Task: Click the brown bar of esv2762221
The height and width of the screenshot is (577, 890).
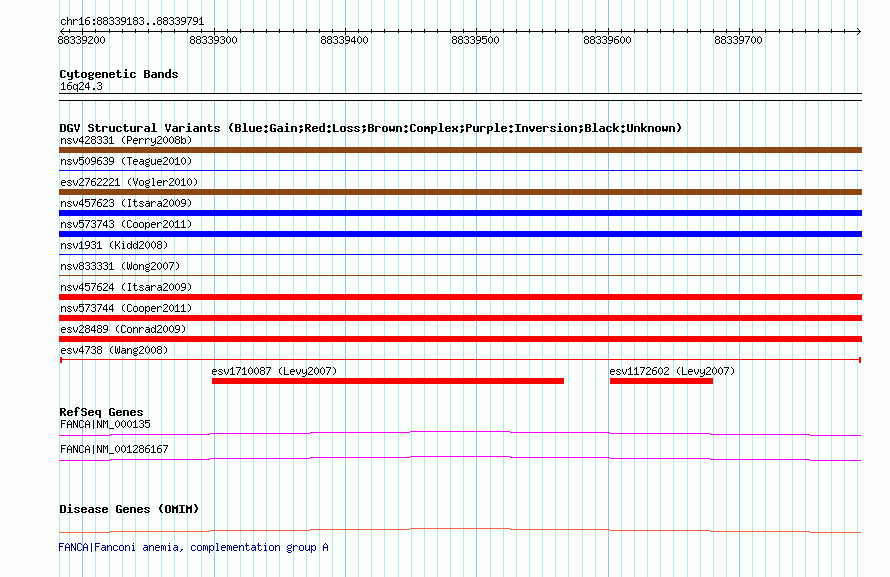Action: [x=460, y=192]
